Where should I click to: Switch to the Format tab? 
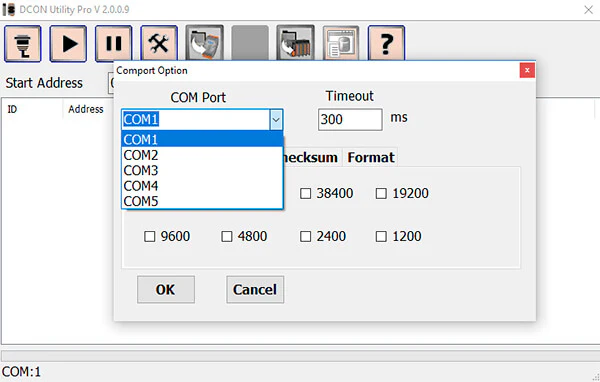pyautogui.click(x=370, y=157)
